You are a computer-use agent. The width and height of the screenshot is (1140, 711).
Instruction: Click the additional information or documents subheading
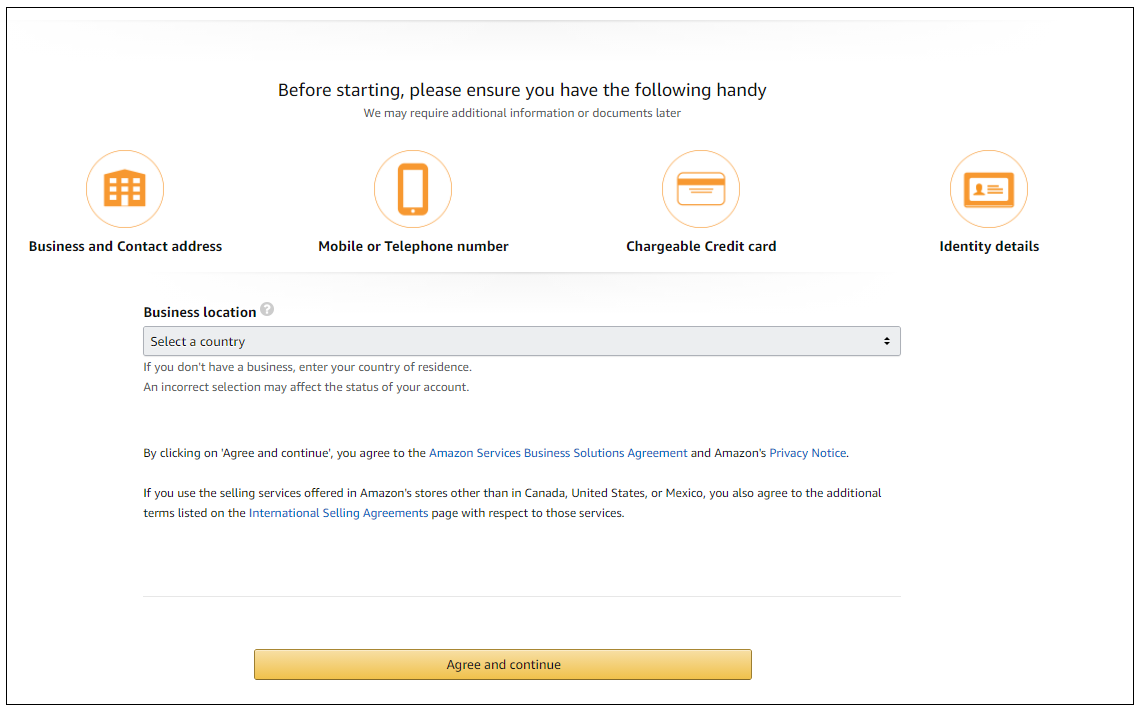coord(522,113)
